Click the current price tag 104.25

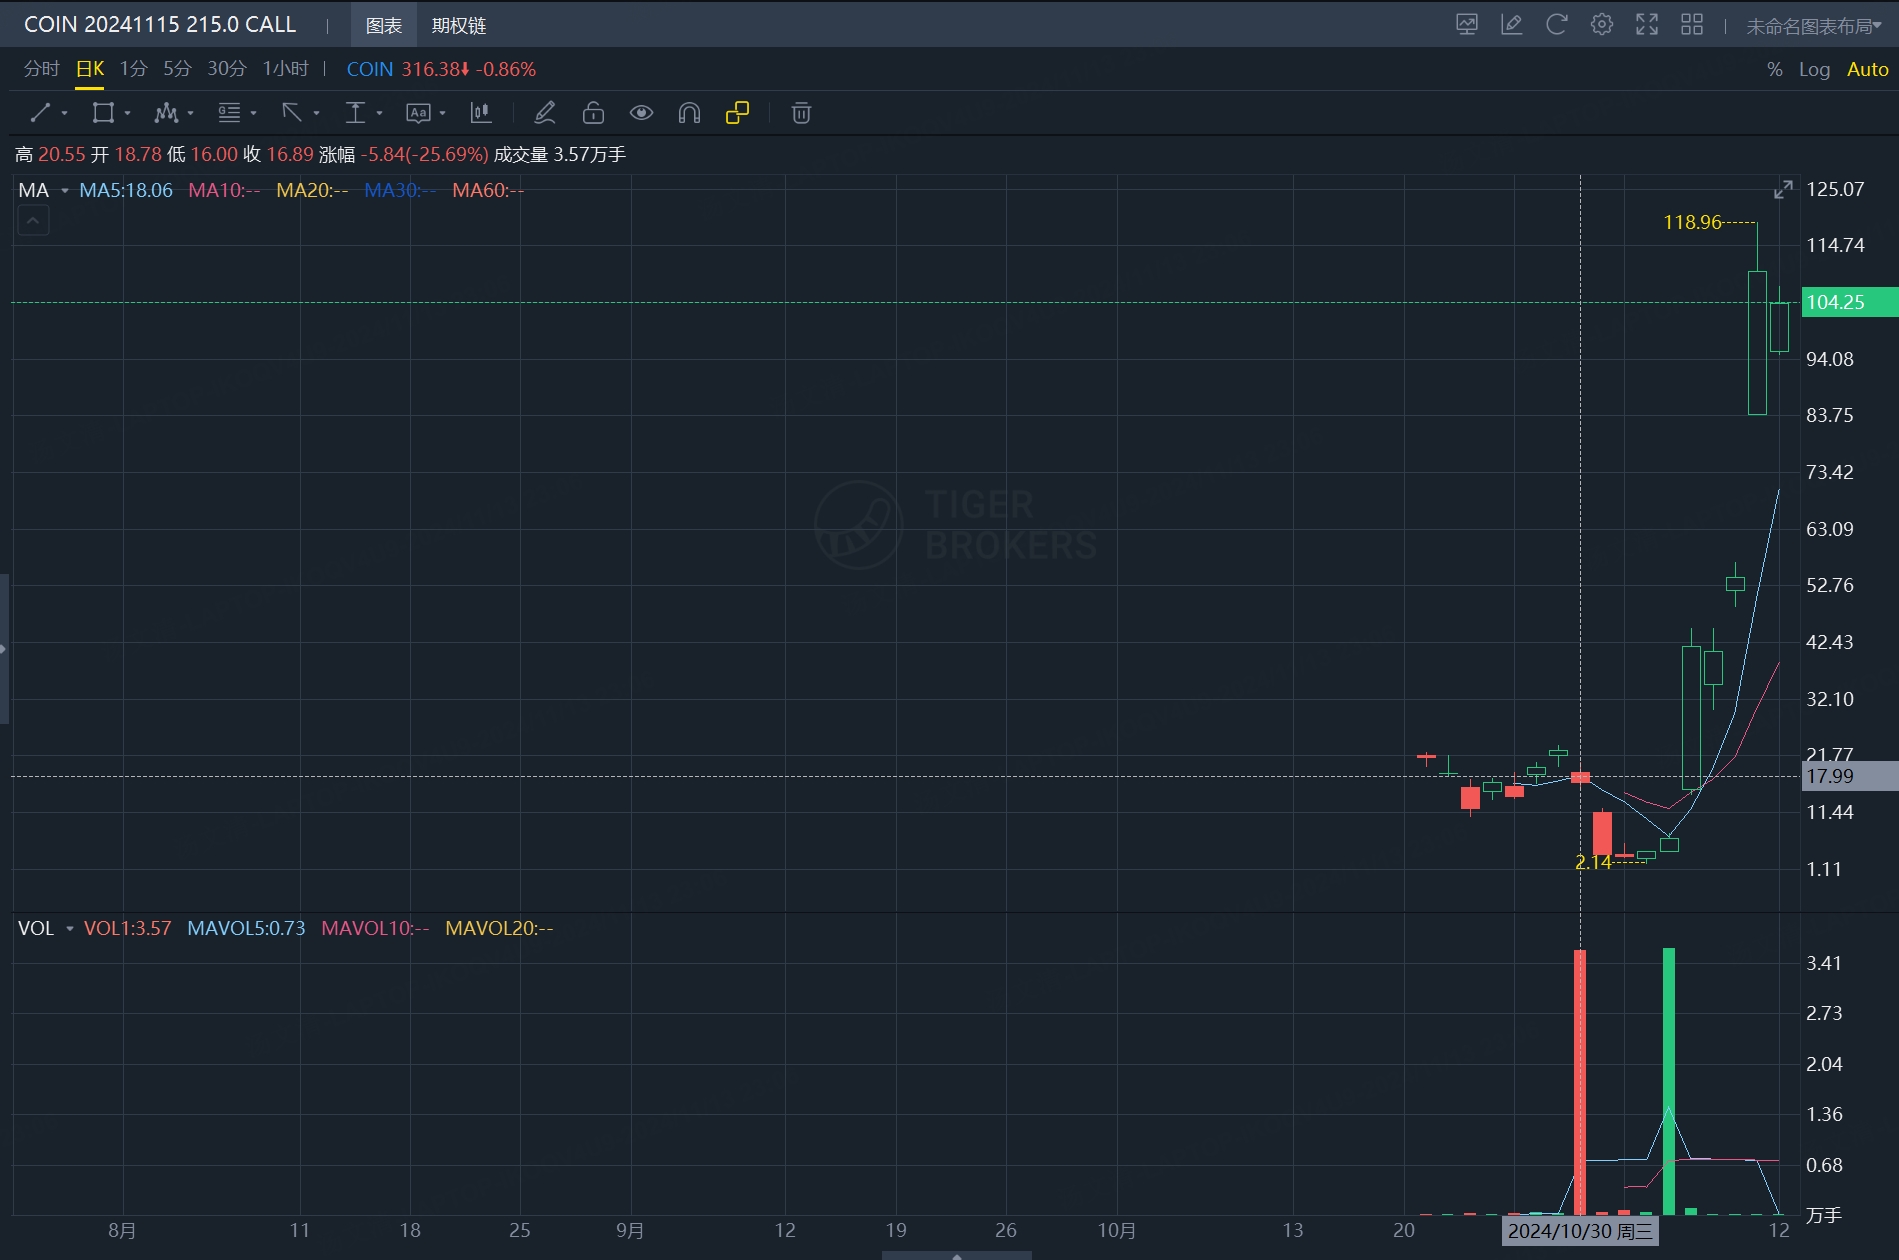click(x=1849, y=302)
